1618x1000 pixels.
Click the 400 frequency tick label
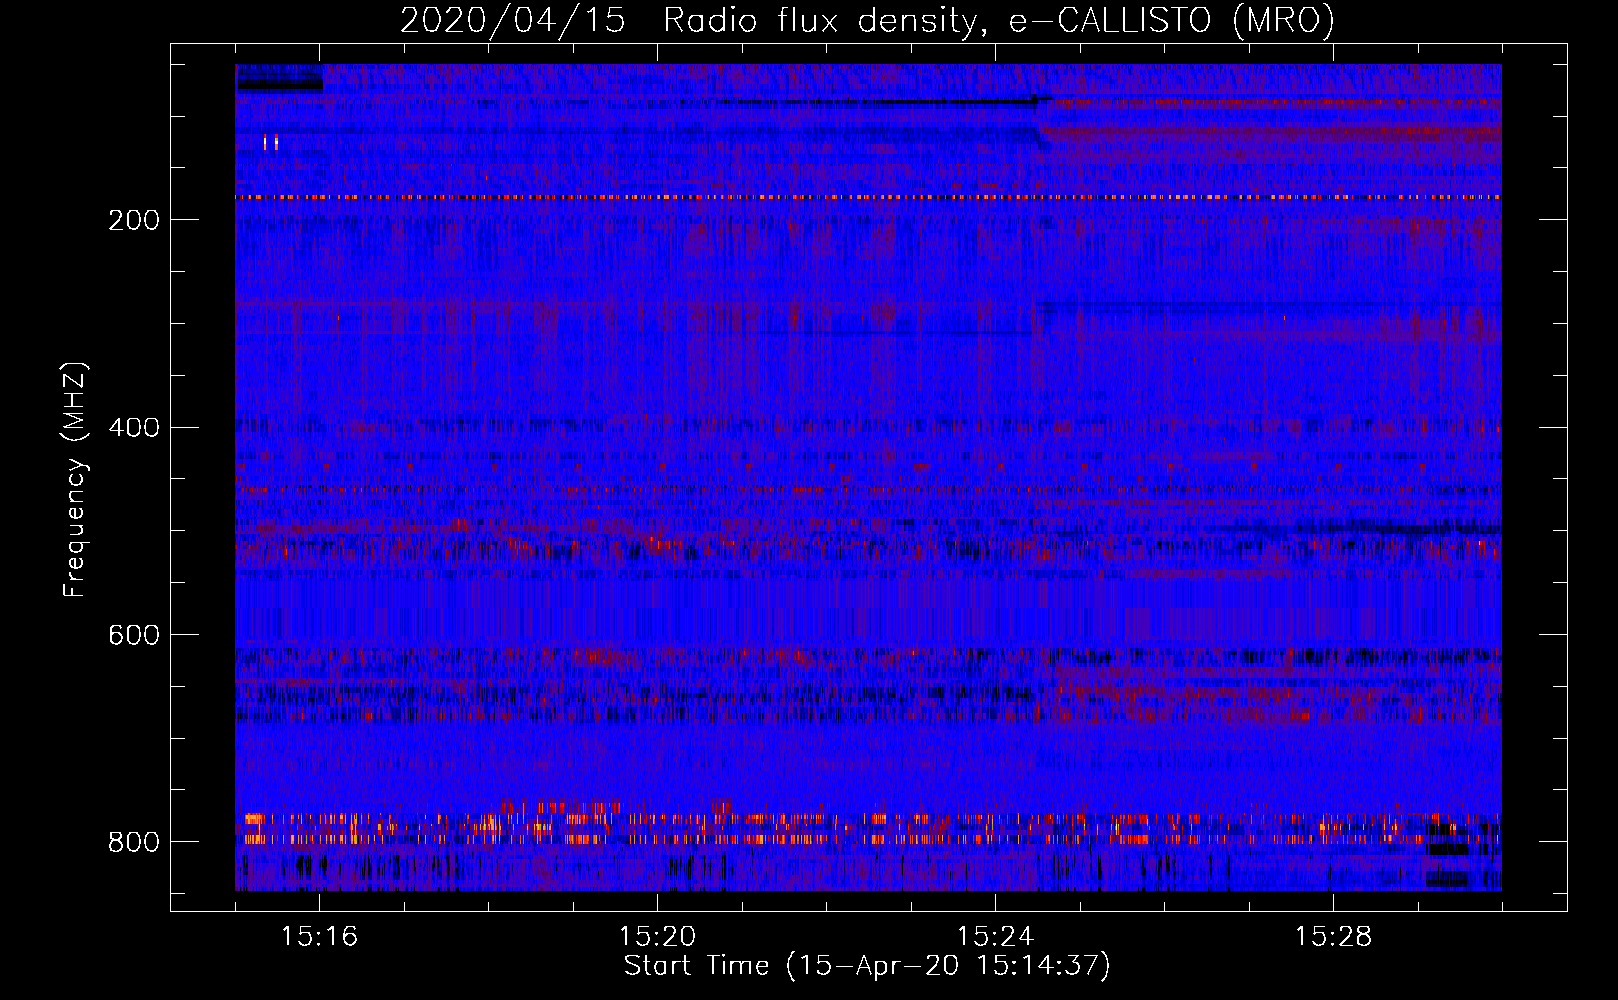(134, 428)
